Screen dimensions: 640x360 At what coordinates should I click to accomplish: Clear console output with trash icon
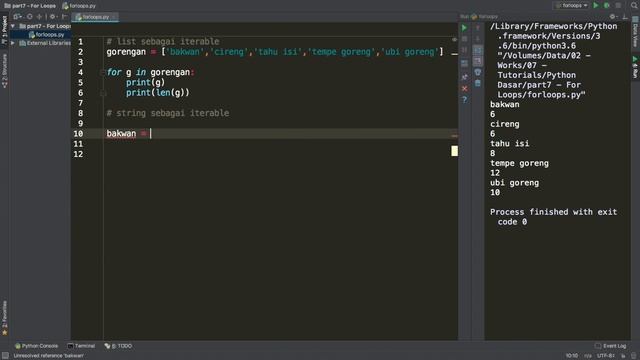click(x=478, y=83)
